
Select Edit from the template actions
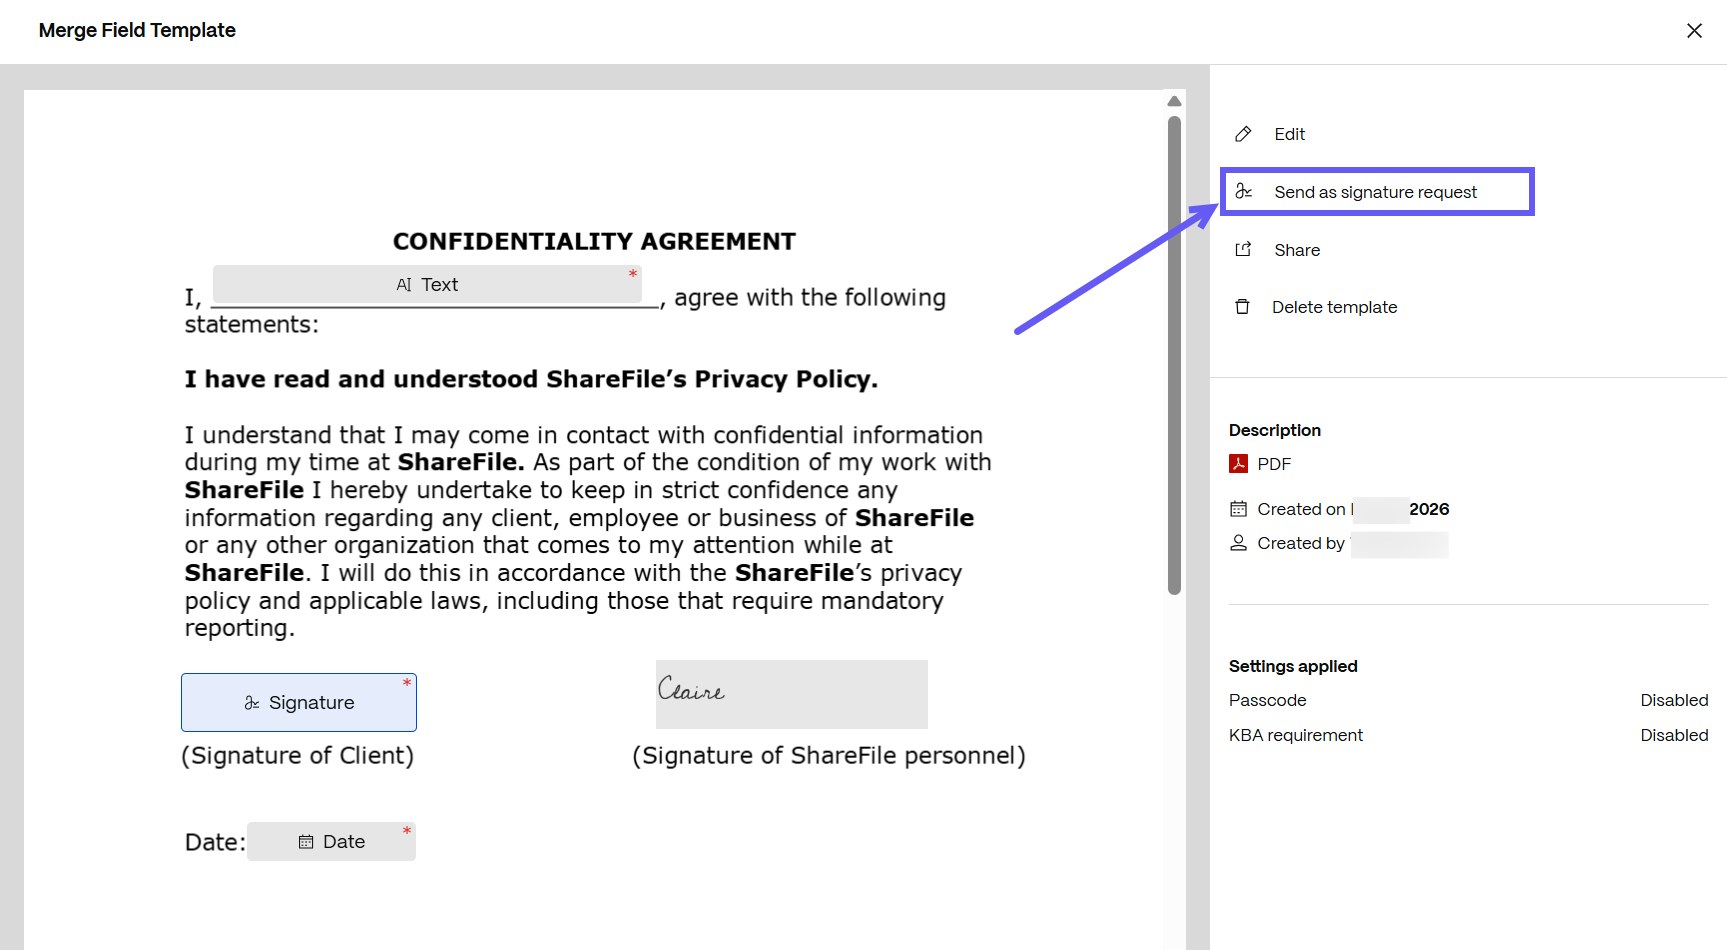[x=1289, y=134]
